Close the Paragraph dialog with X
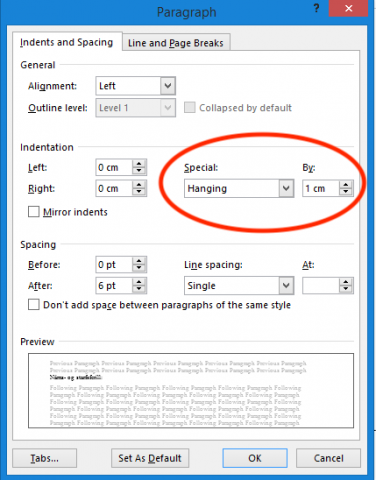376x480 pixels. coord(348,8)
